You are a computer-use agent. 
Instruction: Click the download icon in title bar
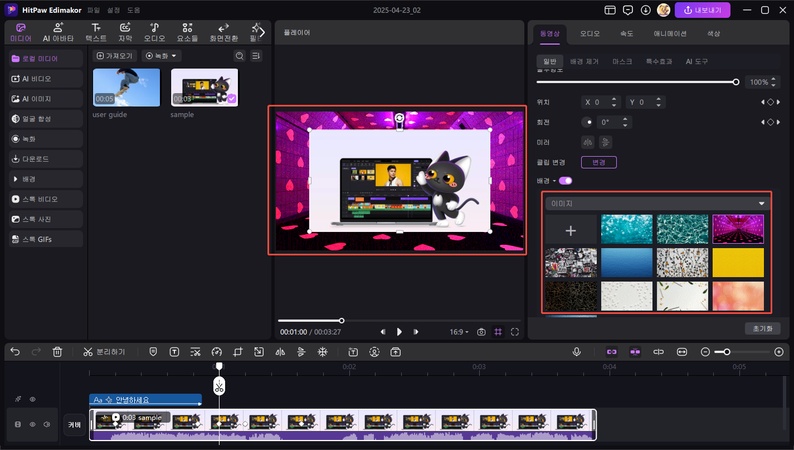point(646,10)
